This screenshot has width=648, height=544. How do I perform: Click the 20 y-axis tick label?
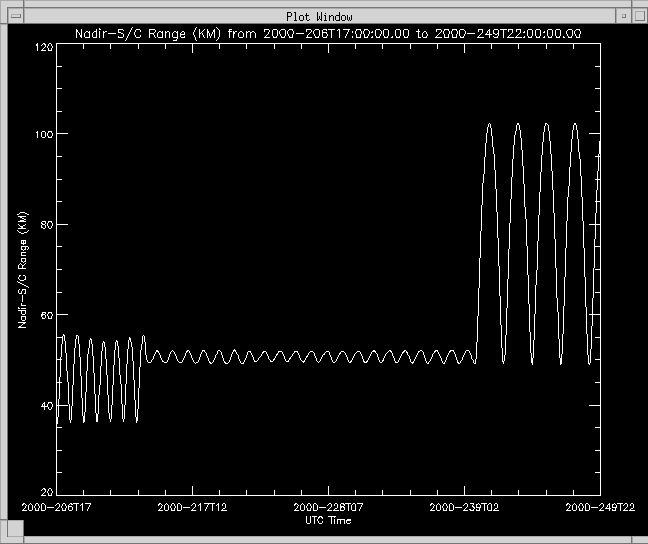(x=46, y=492)
